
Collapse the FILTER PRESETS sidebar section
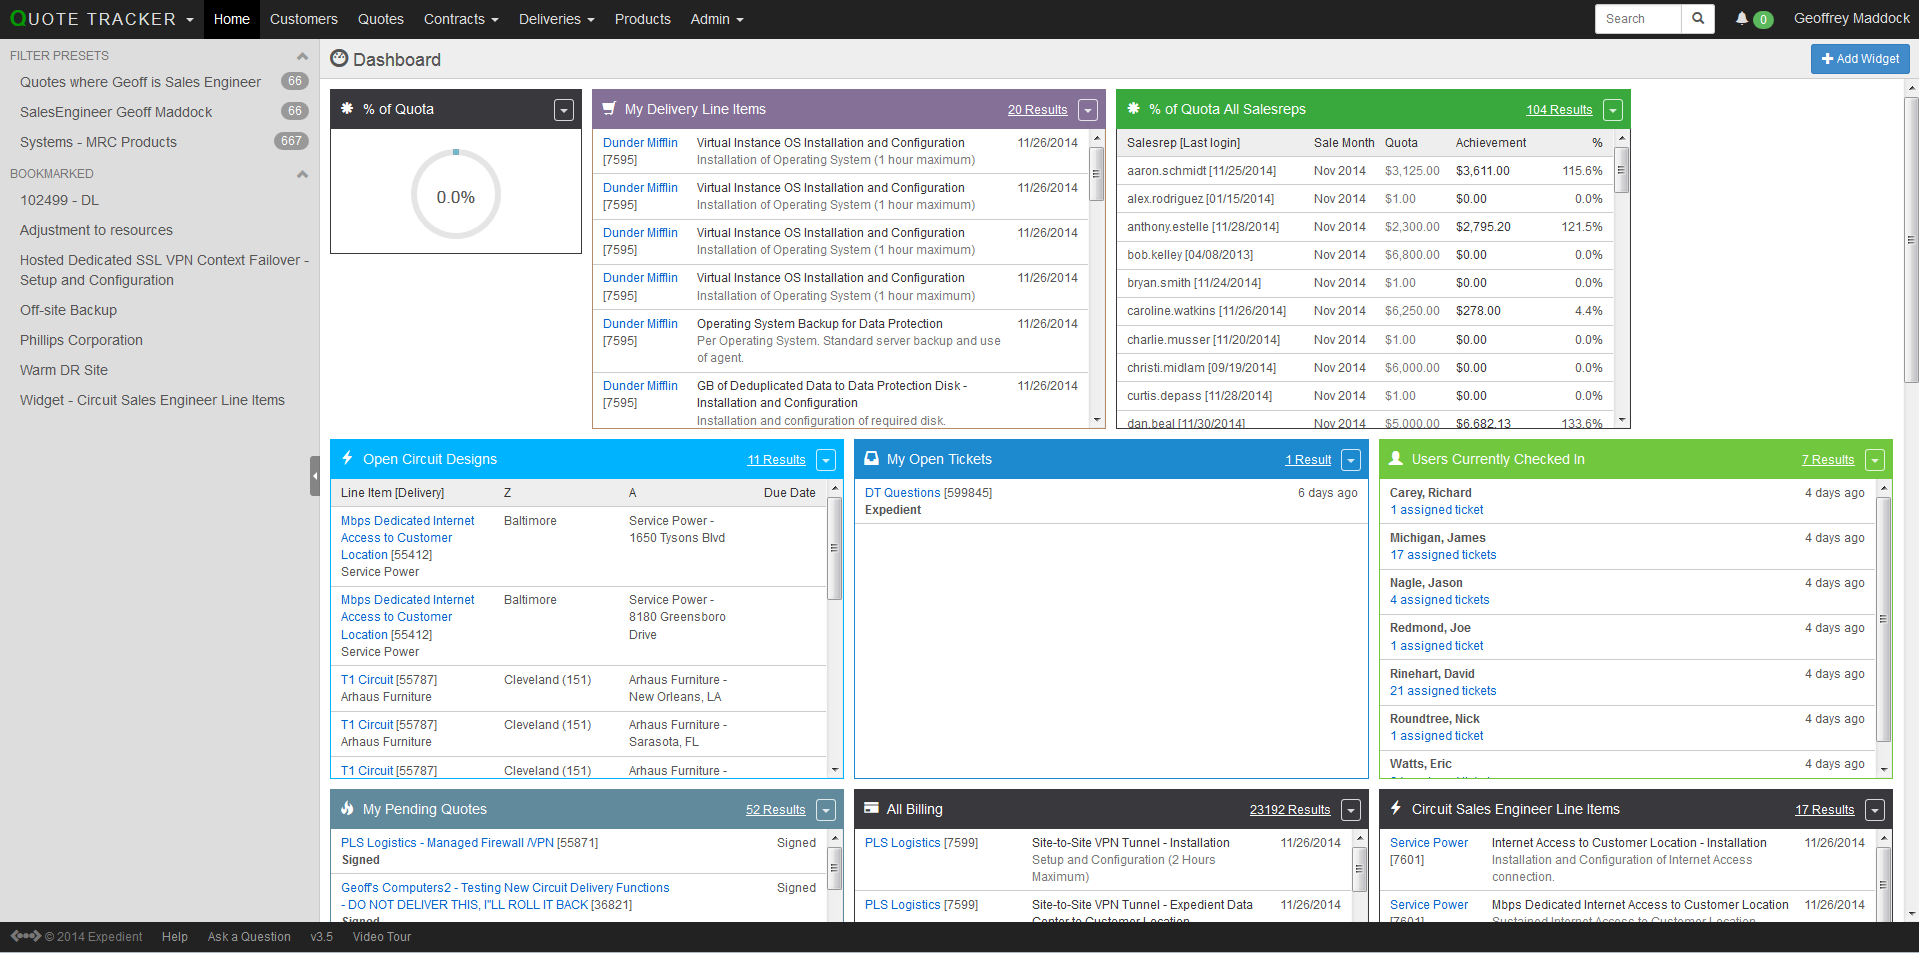coord(302,56)
